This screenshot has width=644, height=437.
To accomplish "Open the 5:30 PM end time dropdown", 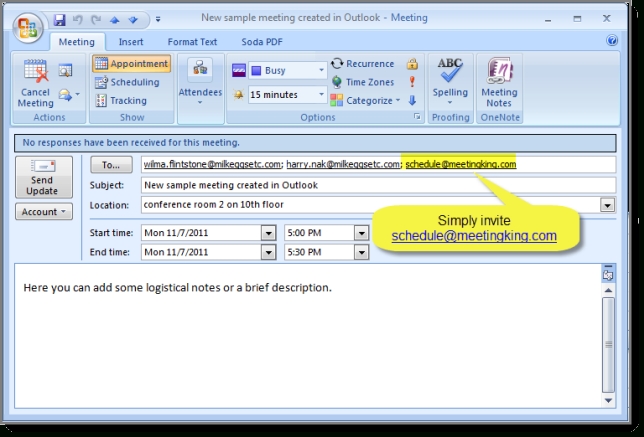I will [361, 252].
